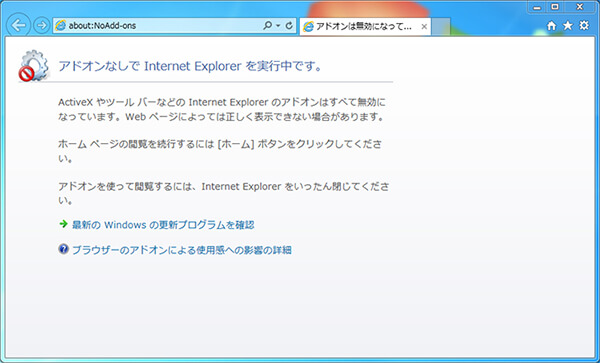This screenshot has height=363, width=600.
Task: Open link ブラウザーのアドオンによる使用感への影響の詳細
Action: [182, 250]
